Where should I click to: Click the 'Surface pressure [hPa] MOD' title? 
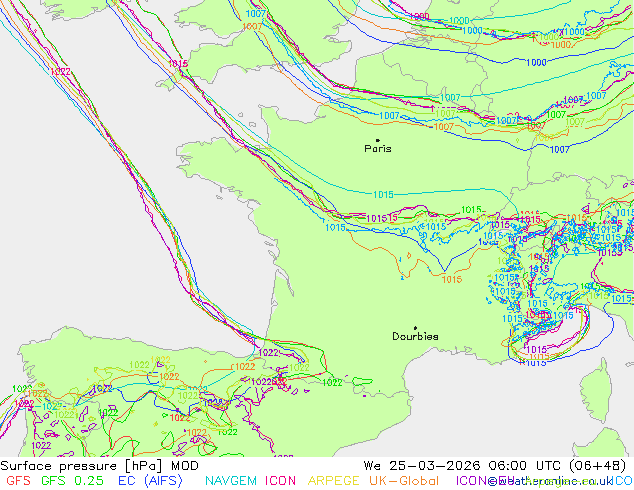coord(99,466)
